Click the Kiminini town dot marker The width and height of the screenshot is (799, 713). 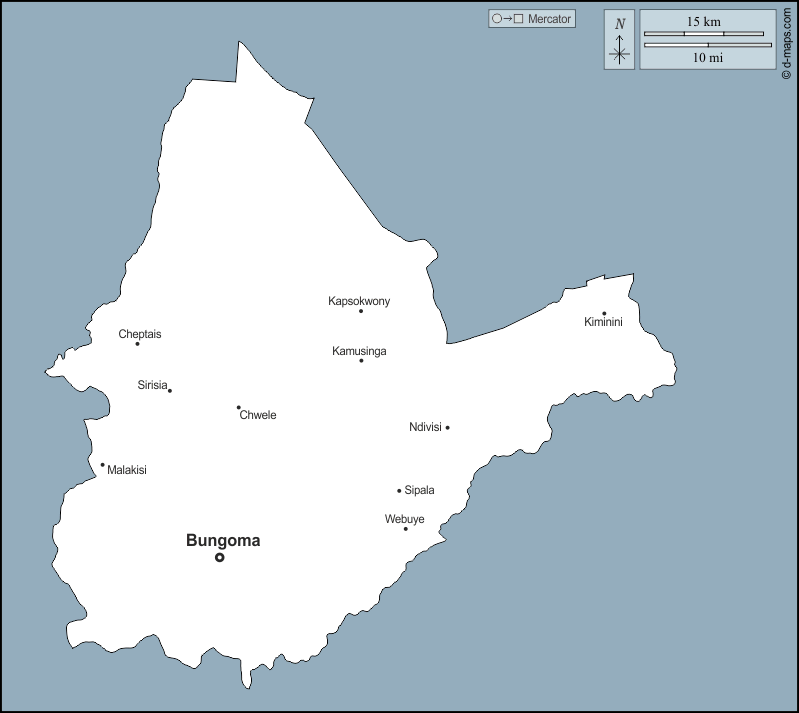(604, 313)
